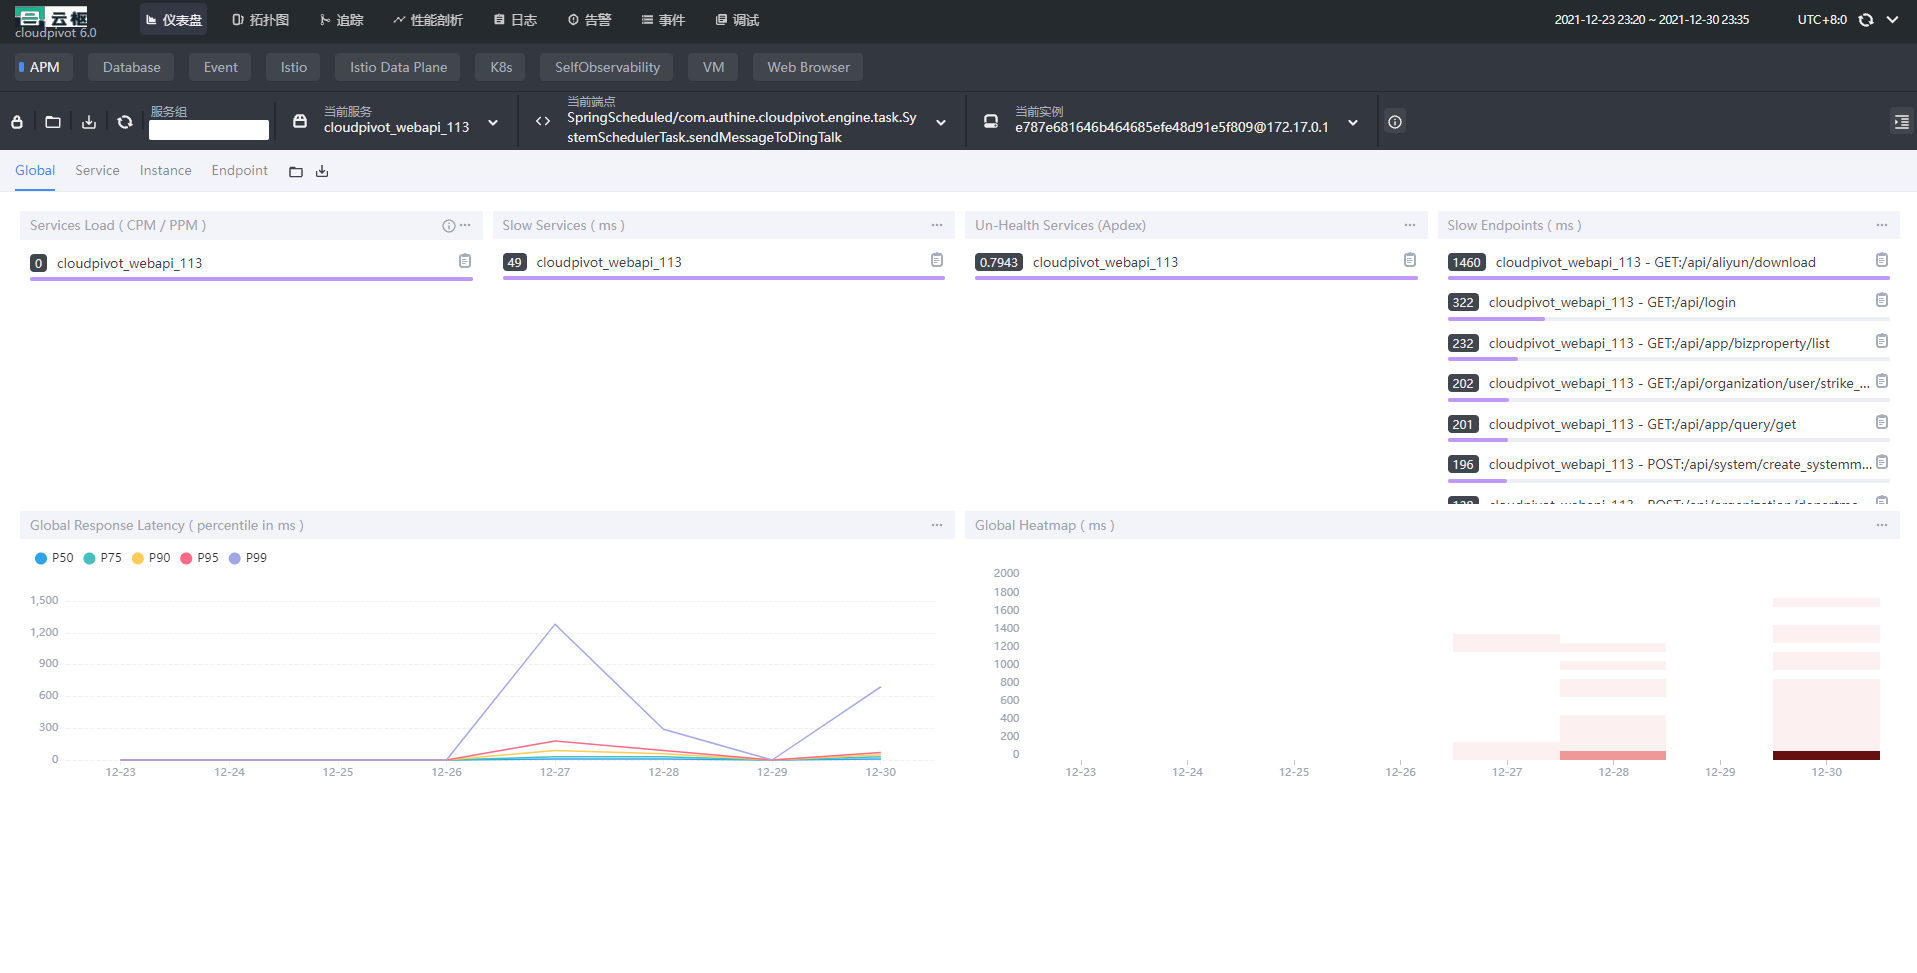Click the auto-refresh icon beside UTC+8:0
1917x973 pixels.
(x=1866, y=20)
